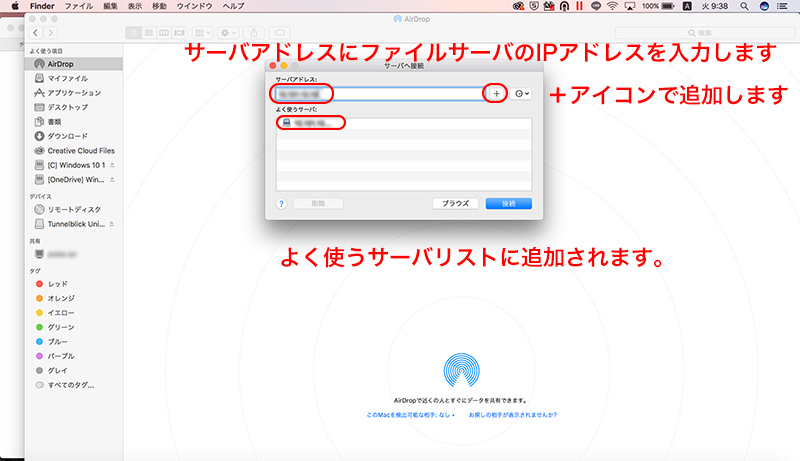Select the オレンジ tag
The height and width of the screenshot is (461, 800).
pyautogui.click(x=74, y=298)
